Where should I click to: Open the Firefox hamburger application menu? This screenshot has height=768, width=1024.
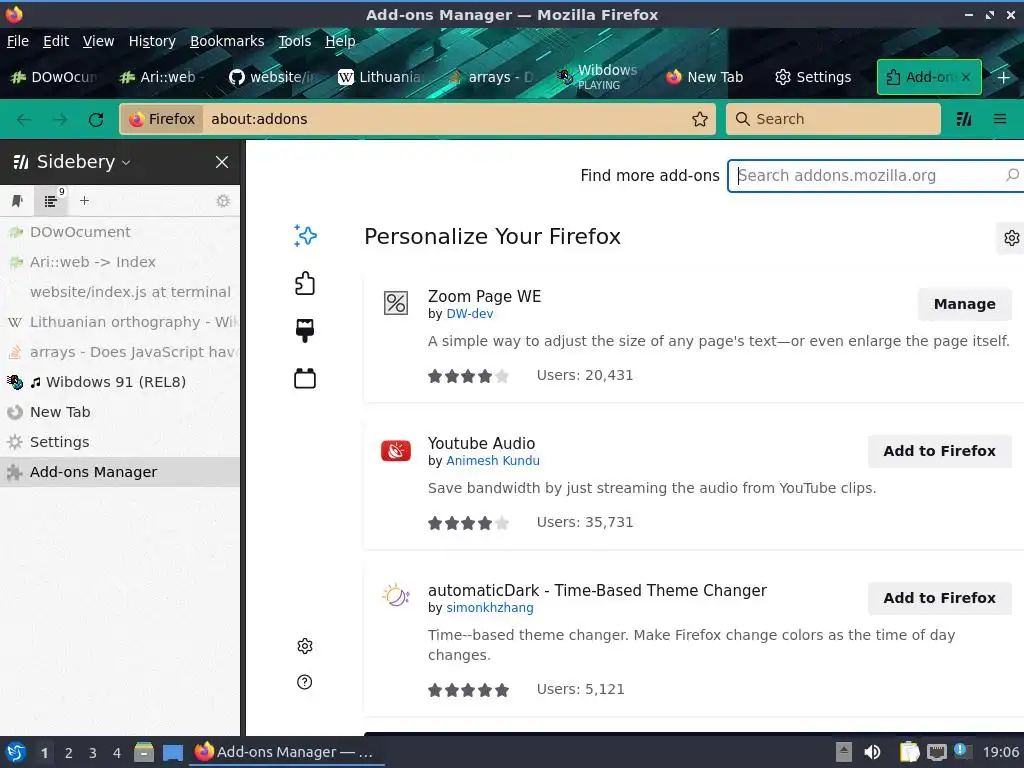tap(1000, 119)
